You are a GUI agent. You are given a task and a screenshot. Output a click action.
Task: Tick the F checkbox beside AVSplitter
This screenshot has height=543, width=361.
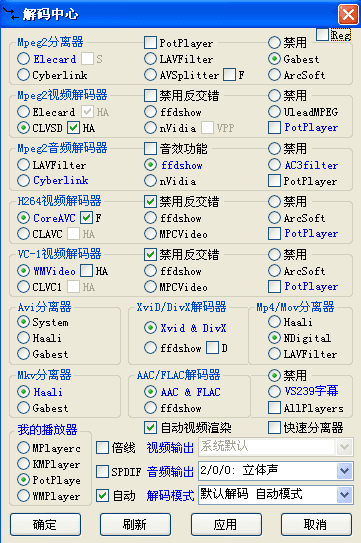(x=229, y=75)
